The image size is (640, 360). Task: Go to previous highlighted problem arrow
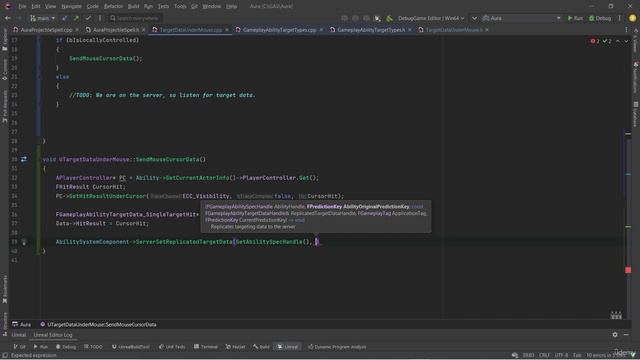coord(618,41)
